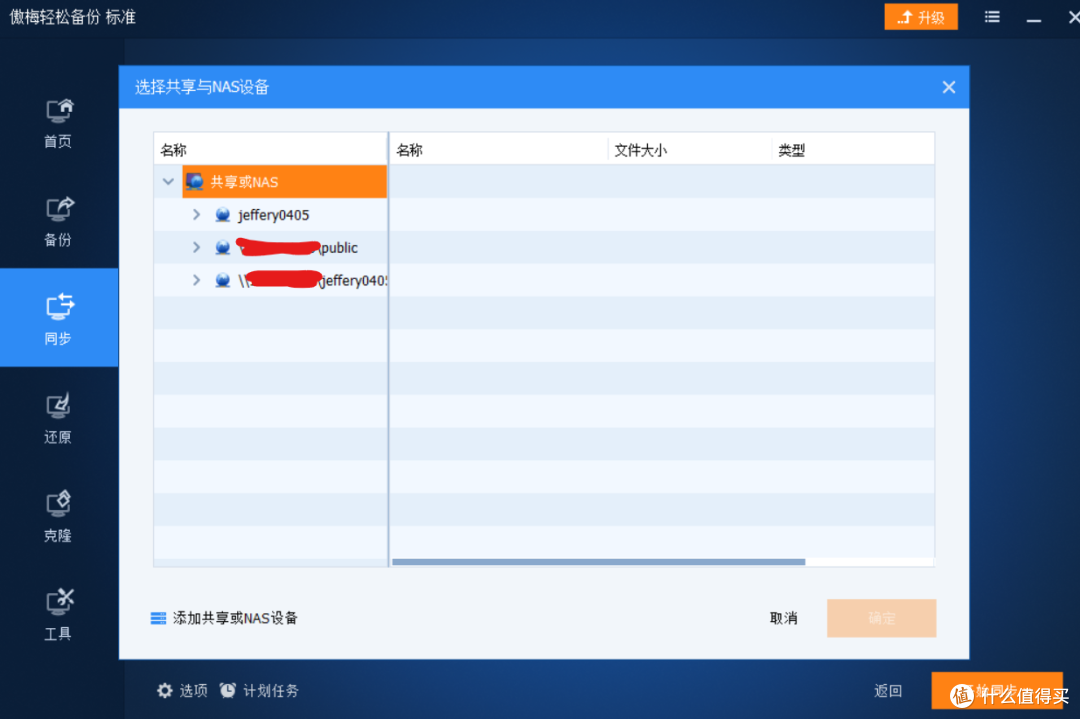
Task: Click the globe icon beside jeffery0405
Action: point(222,215)
